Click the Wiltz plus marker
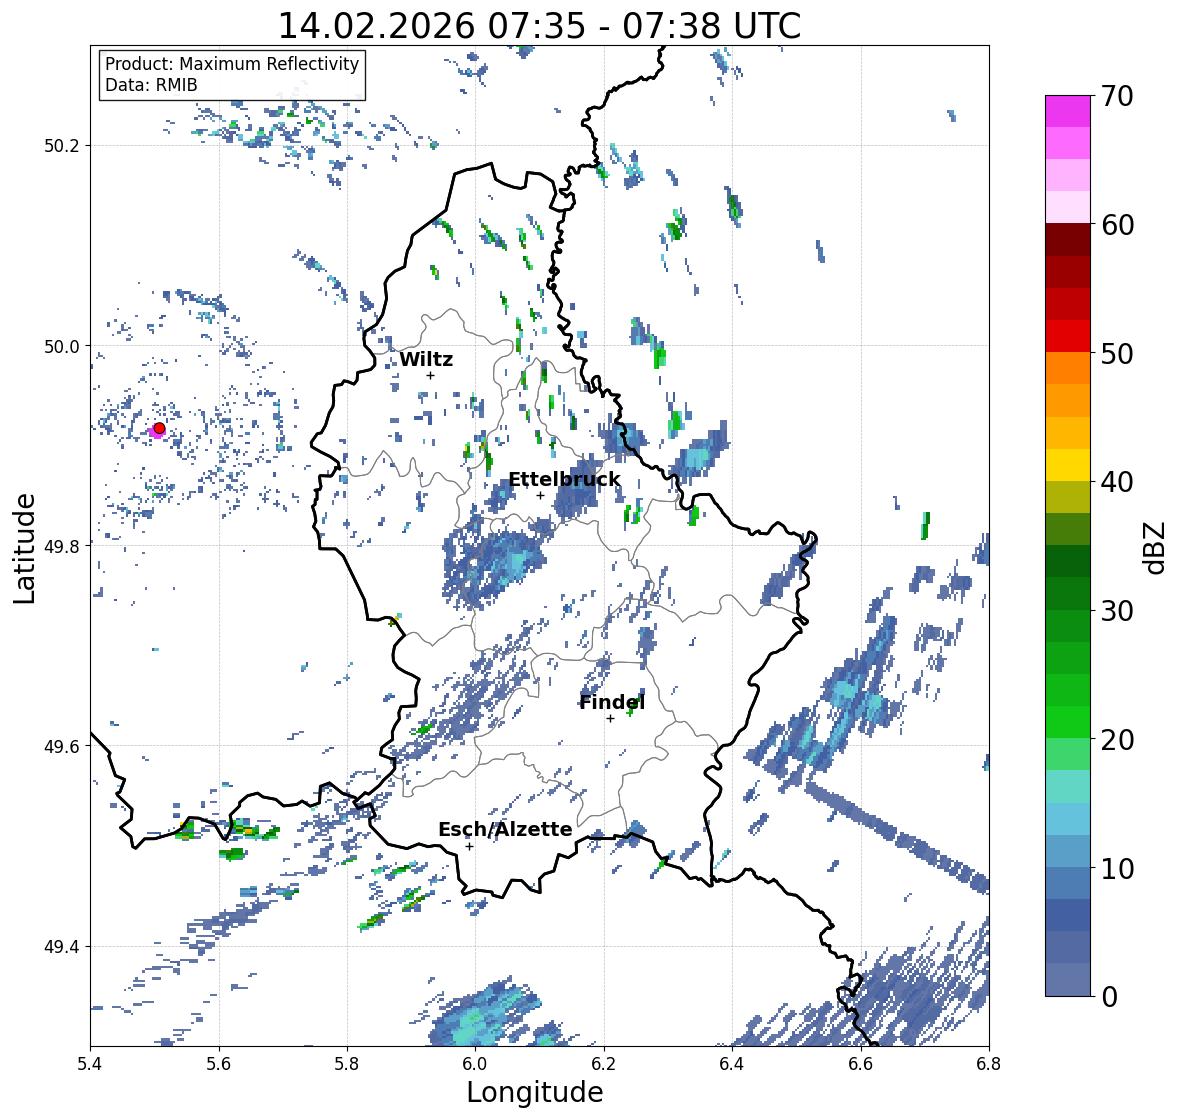Viewport: 1179px width, 1117px height. tap(430, 375)
